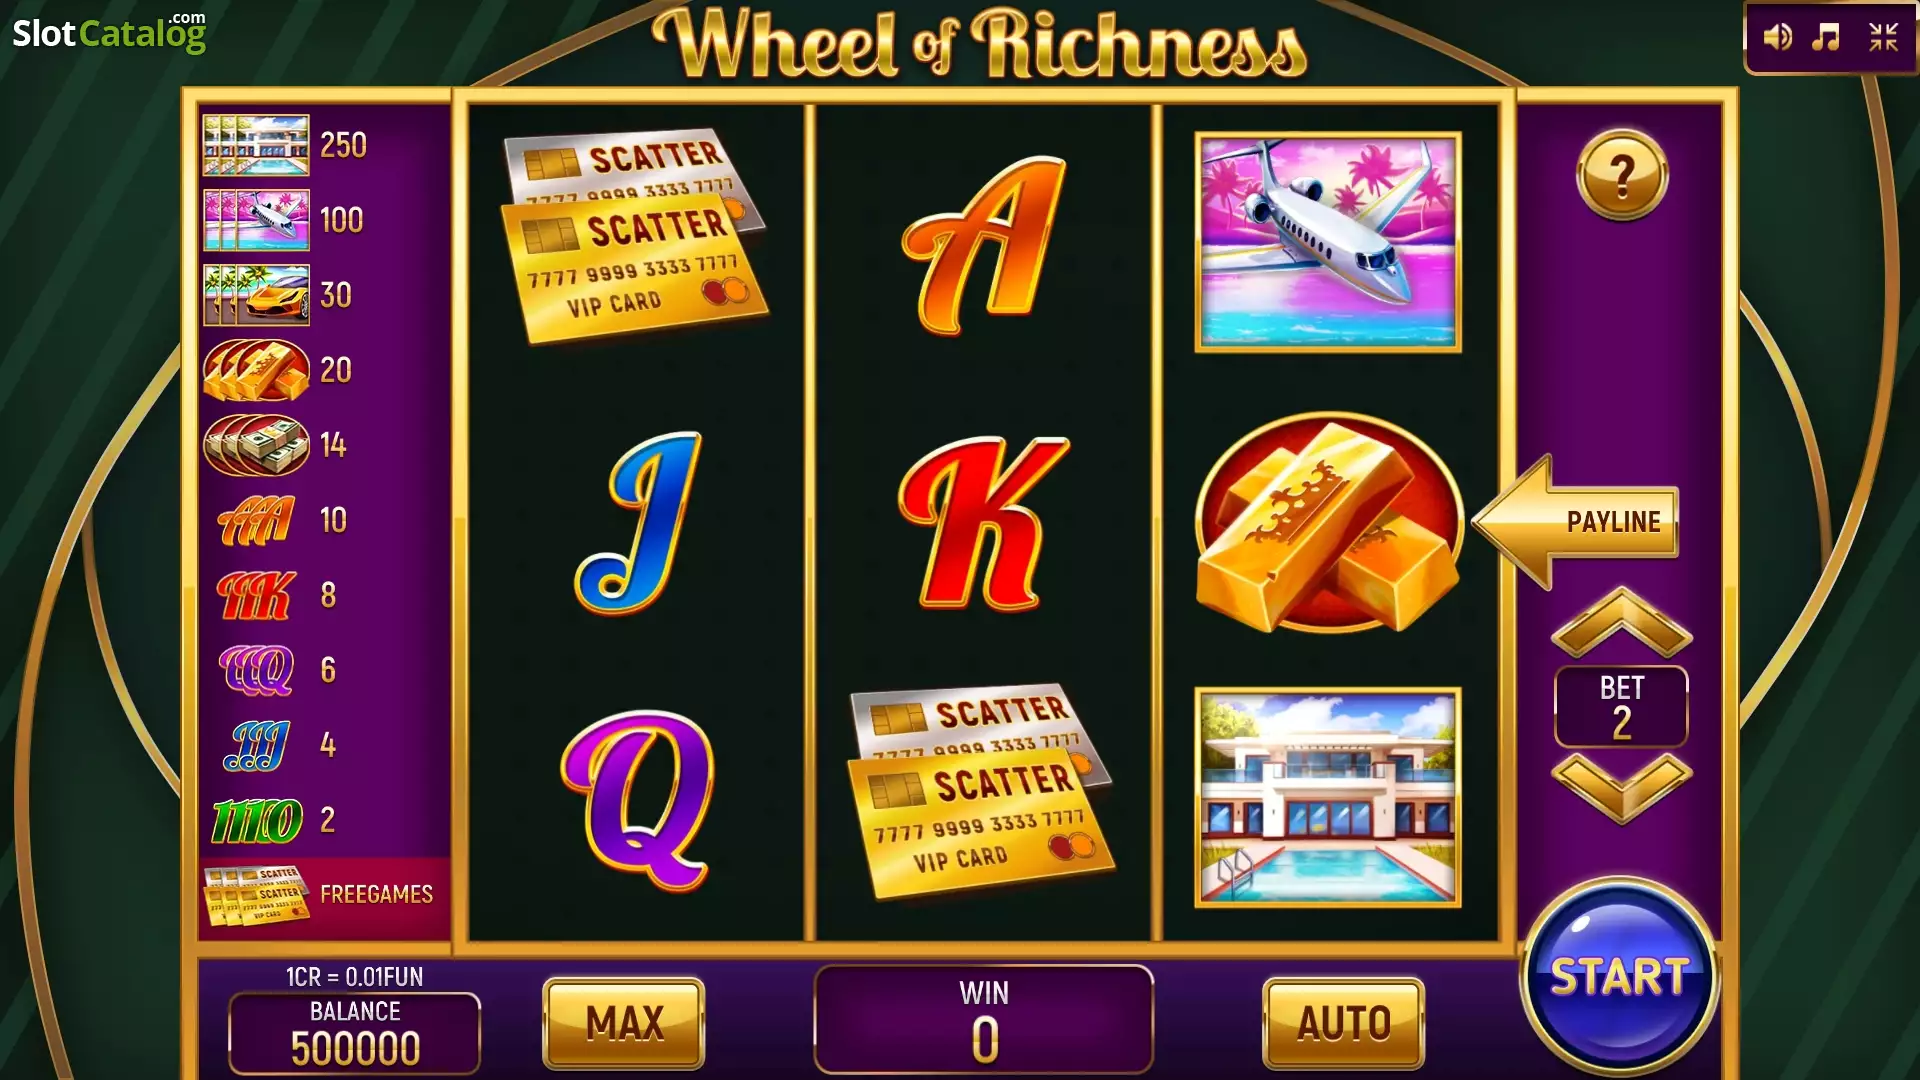Image resolution: width=1920 pixels, height=1080 pixels.
Task: Mute the sound with the speaker icon
Action: (x=1777, y=38)
